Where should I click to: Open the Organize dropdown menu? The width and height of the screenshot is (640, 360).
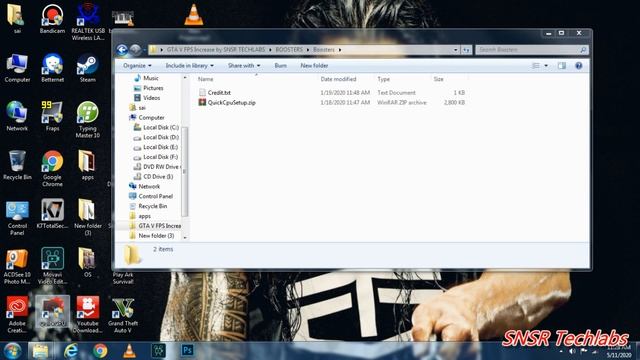[137, 66]
